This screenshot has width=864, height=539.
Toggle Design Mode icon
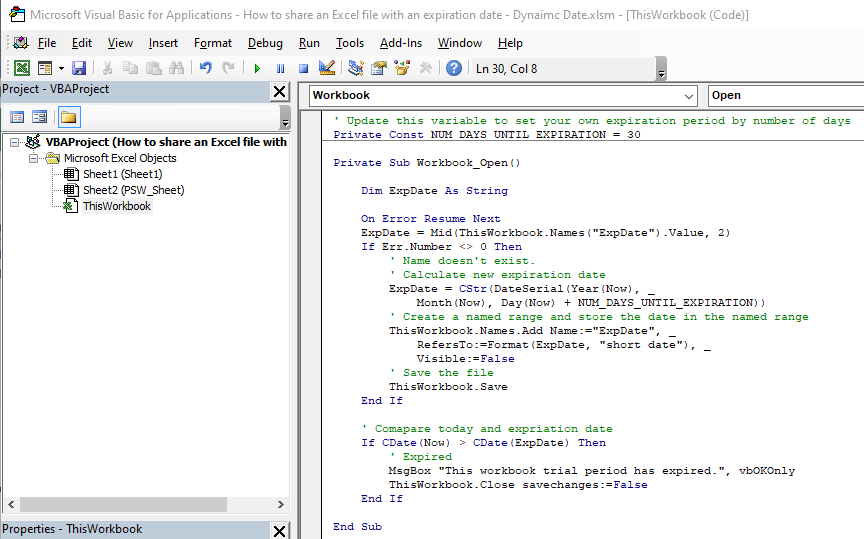[327, 68]
